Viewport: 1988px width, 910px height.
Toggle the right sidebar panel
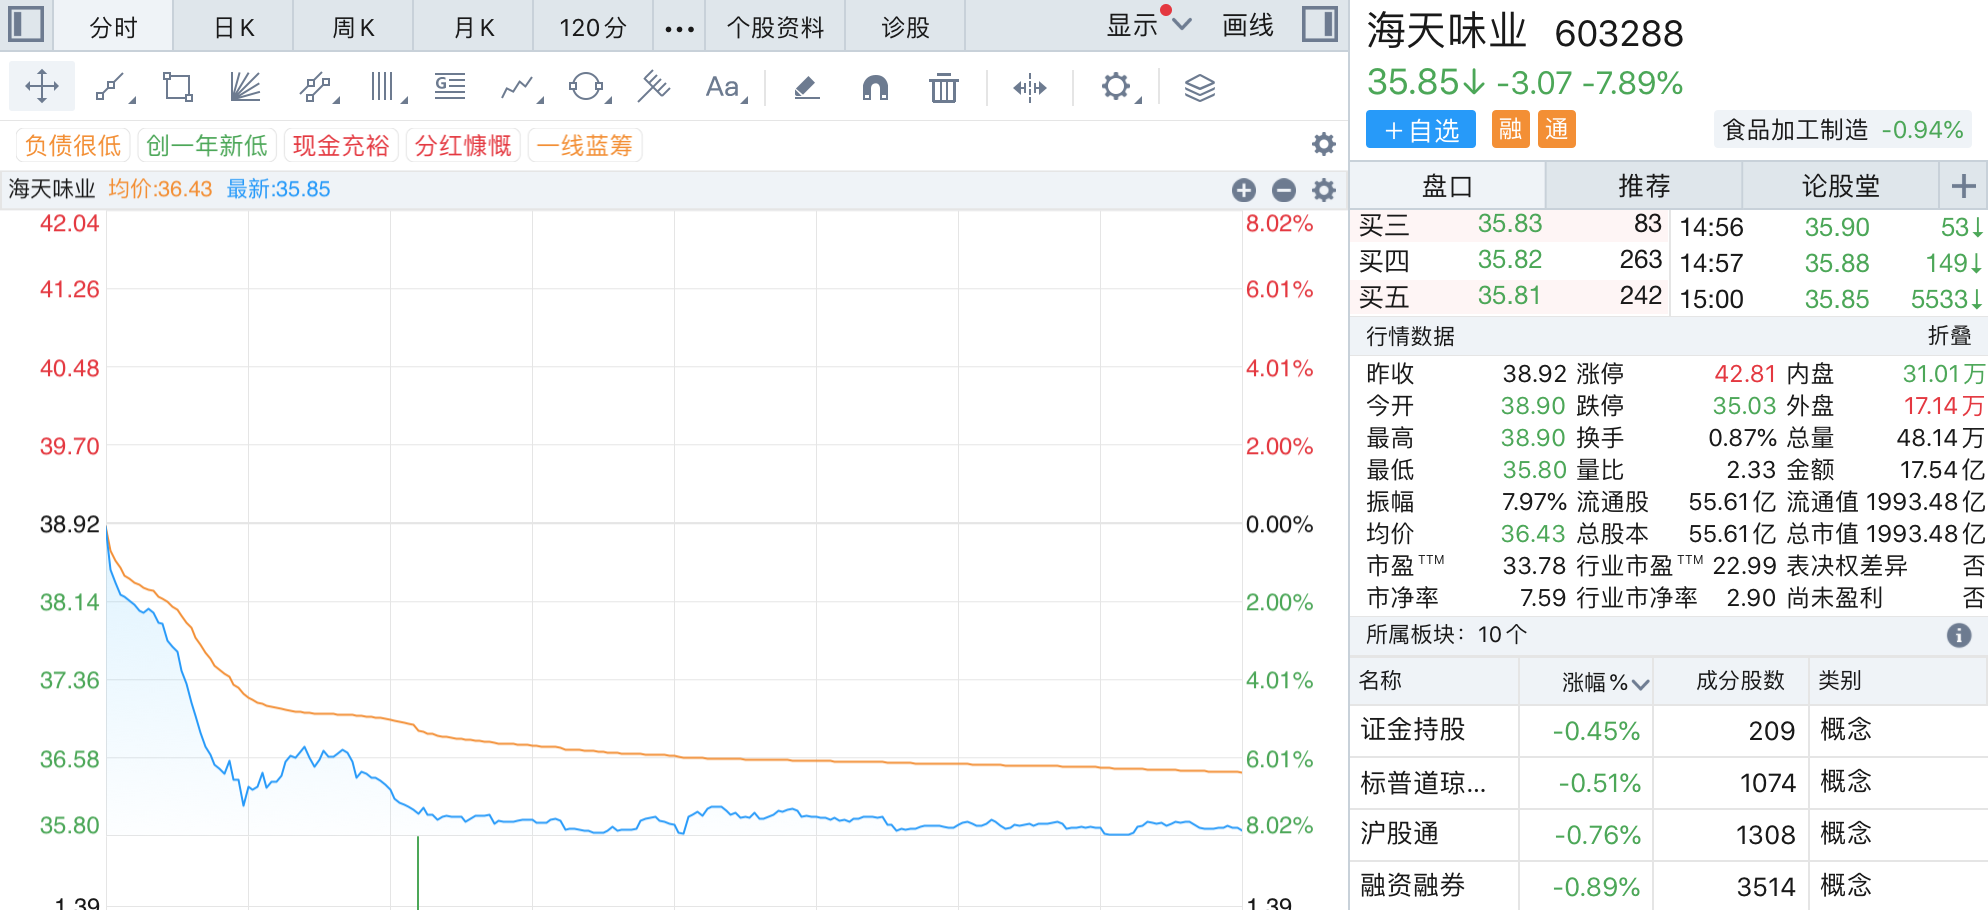tap(1320, 24)
